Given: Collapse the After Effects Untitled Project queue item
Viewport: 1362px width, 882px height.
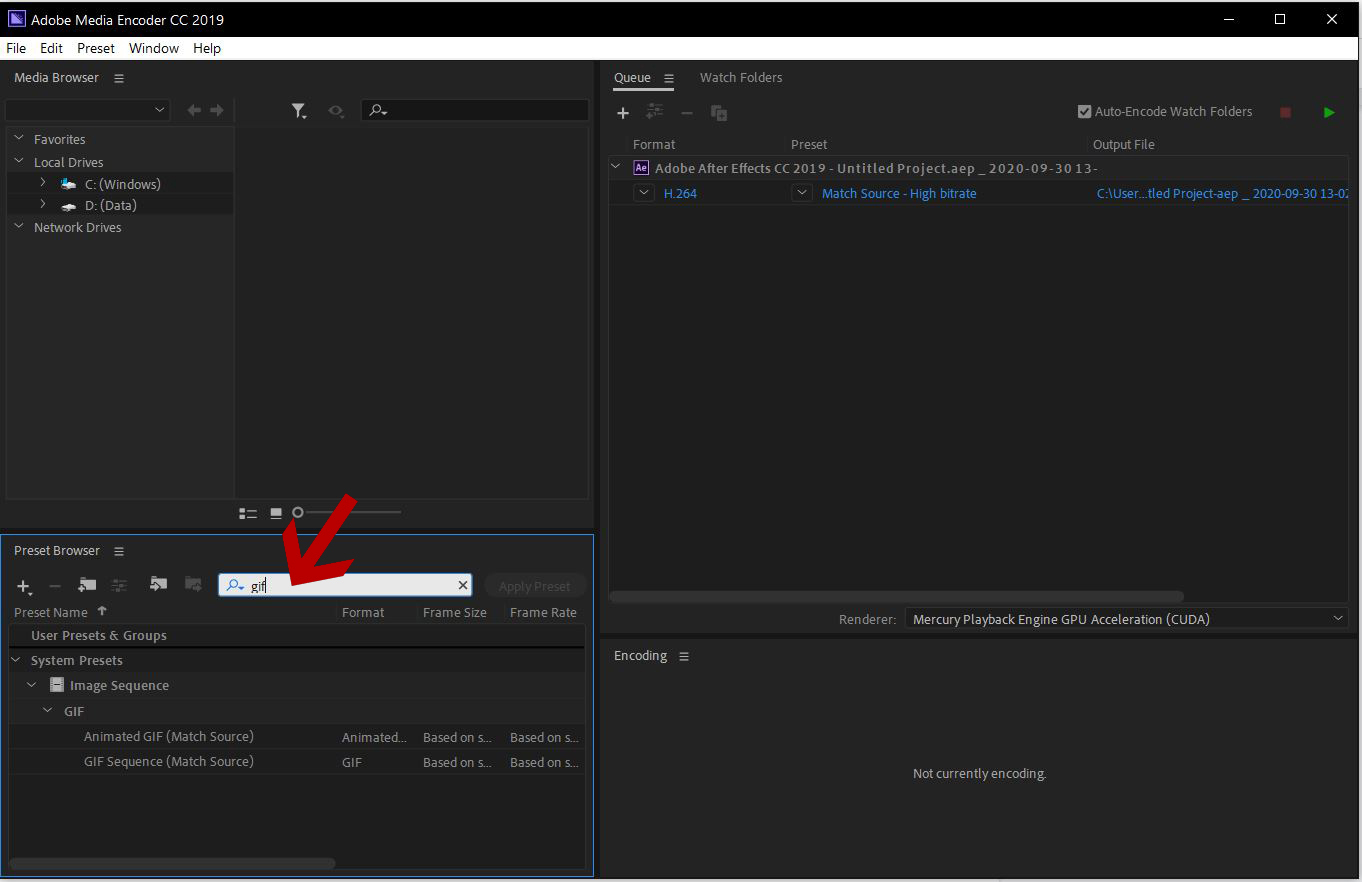Looking at the screenshot, I should [x=616, y=167].
